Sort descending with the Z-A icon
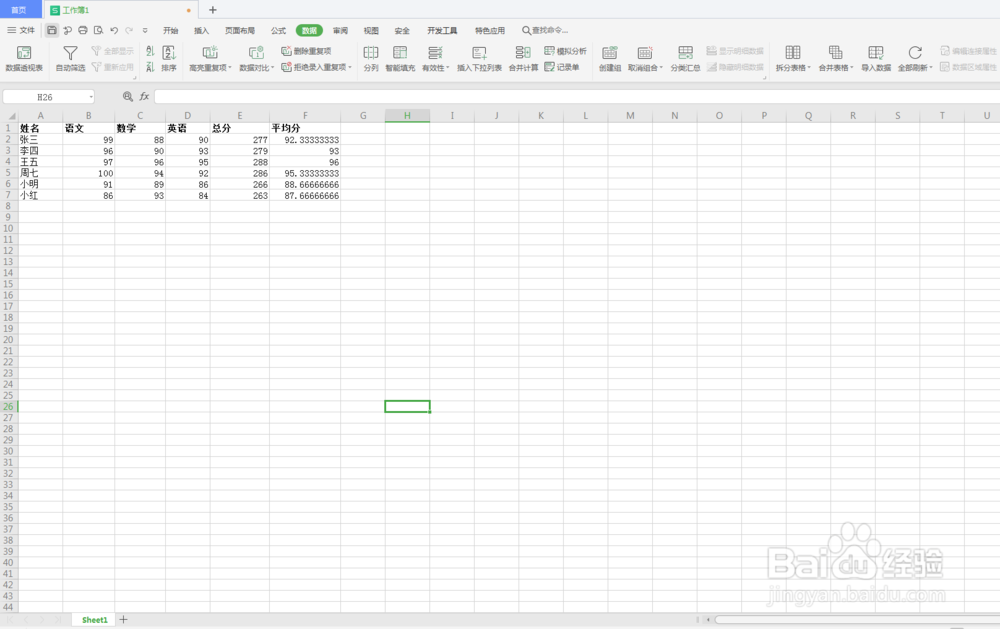Screen dimensions: 1000x629 click(150, 66)
